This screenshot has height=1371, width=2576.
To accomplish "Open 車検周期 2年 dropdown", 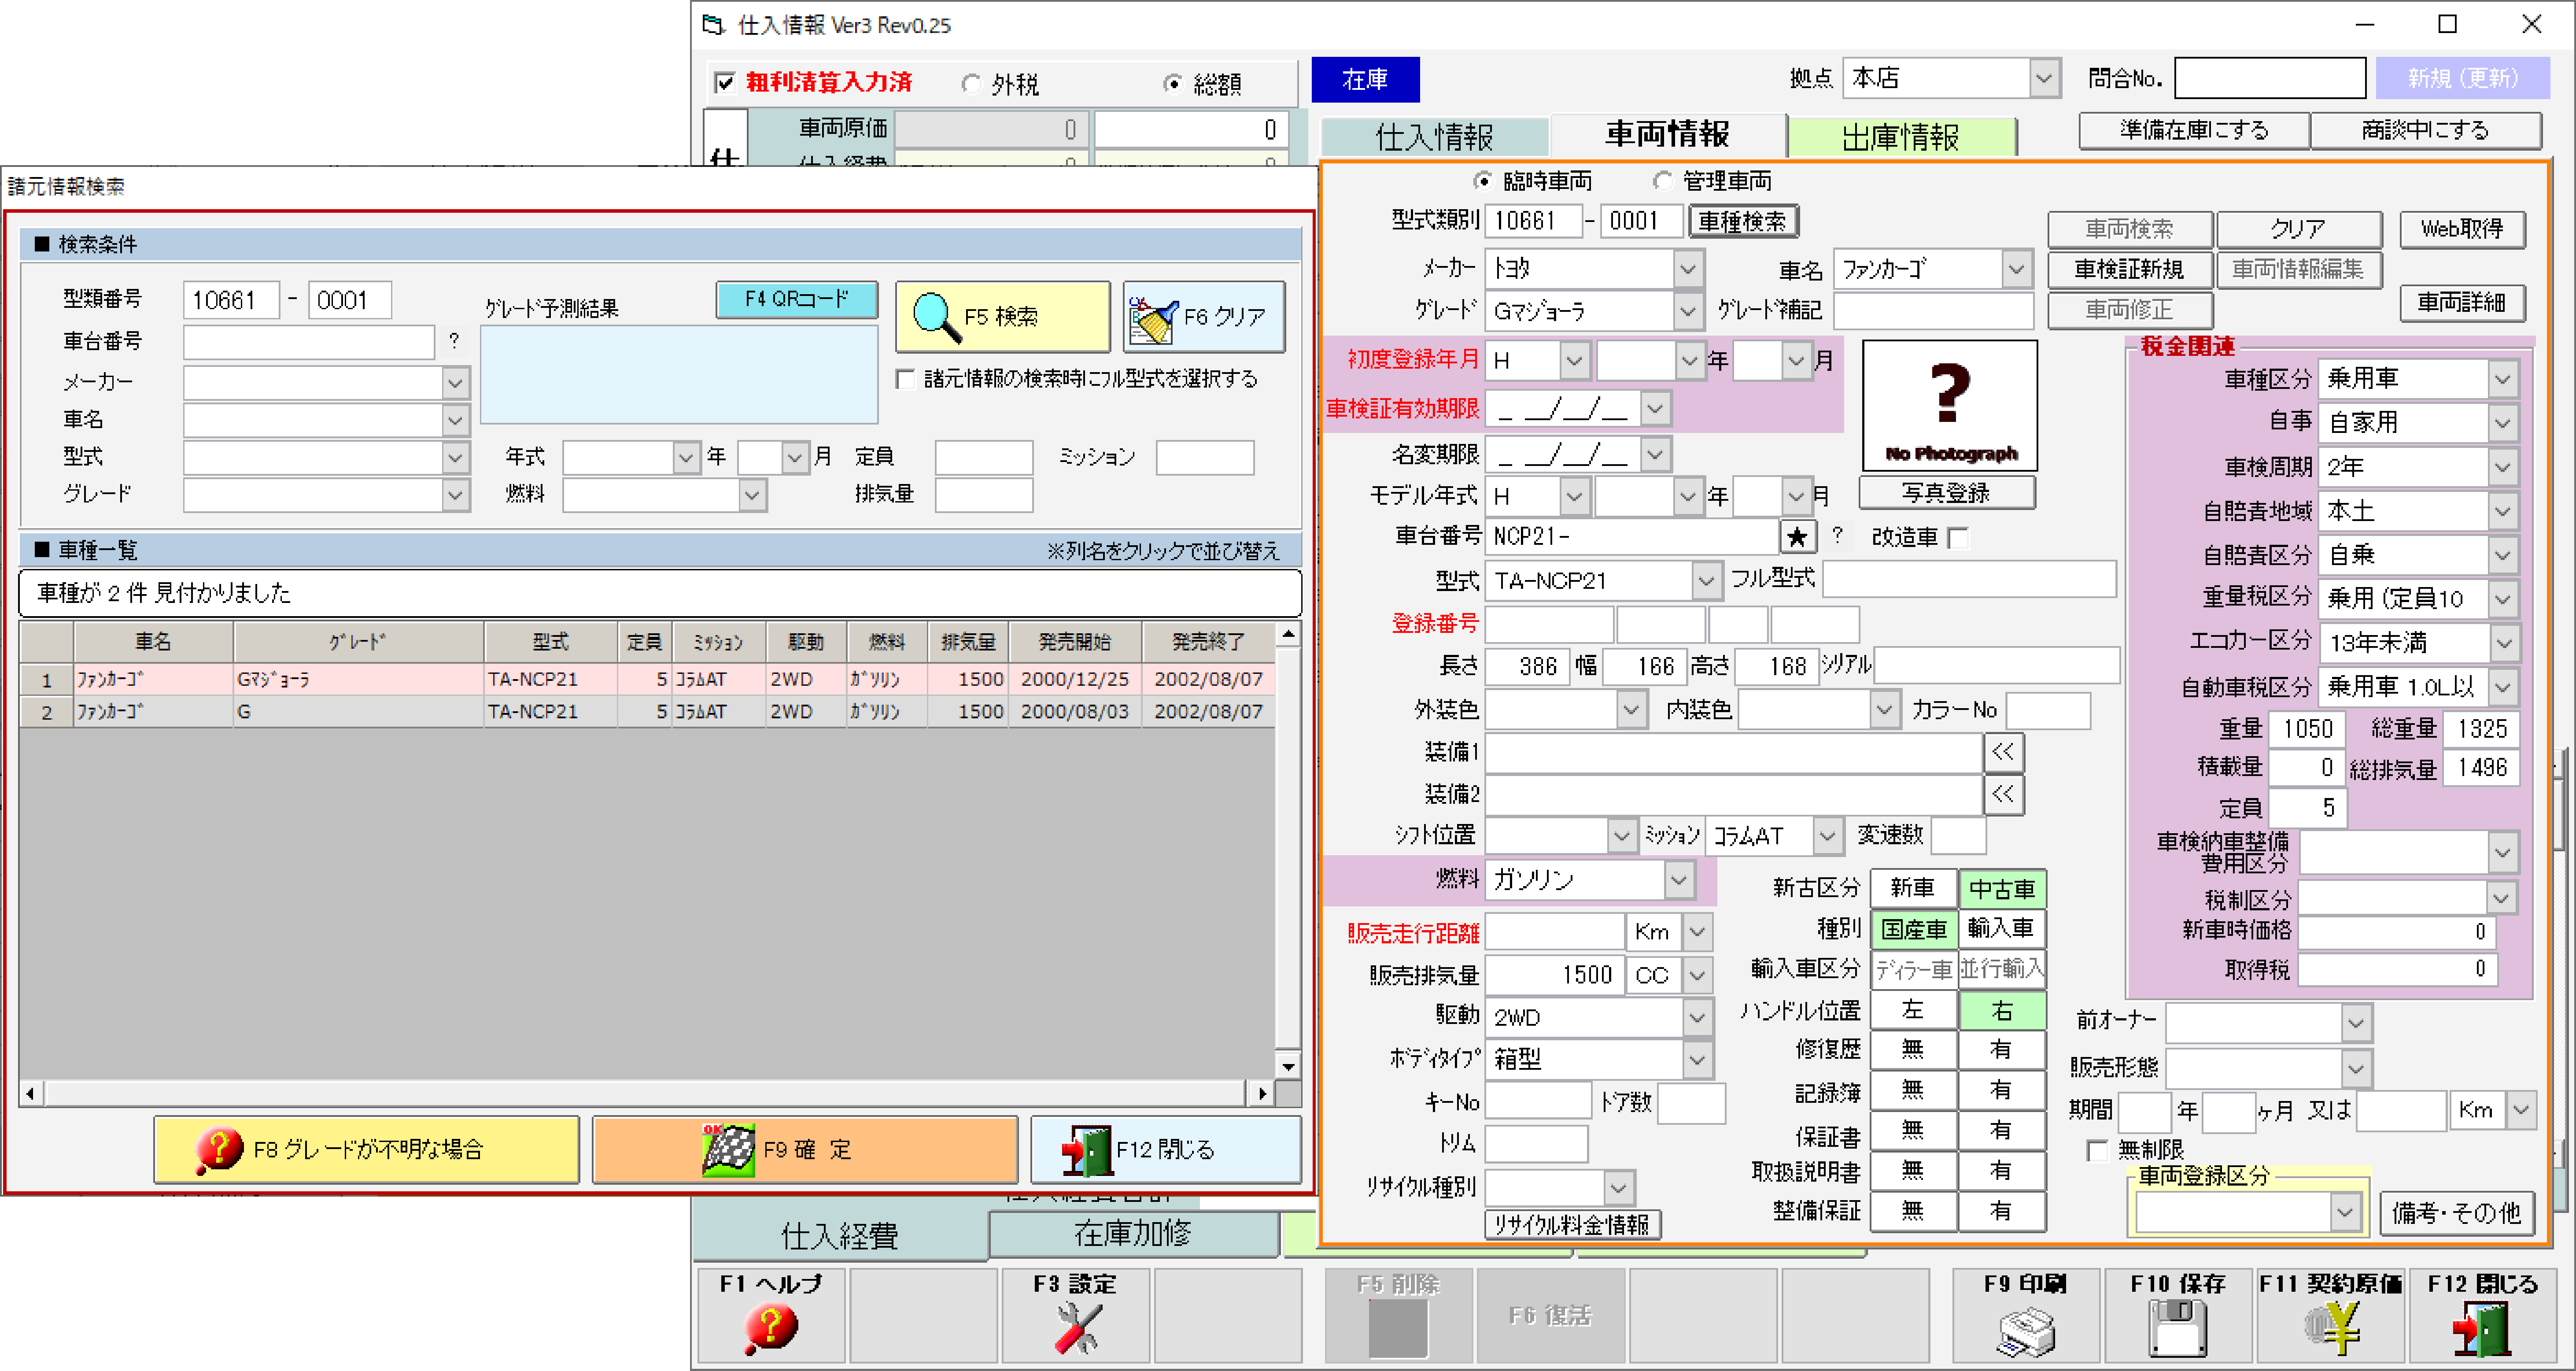I will pos(2502,467).
